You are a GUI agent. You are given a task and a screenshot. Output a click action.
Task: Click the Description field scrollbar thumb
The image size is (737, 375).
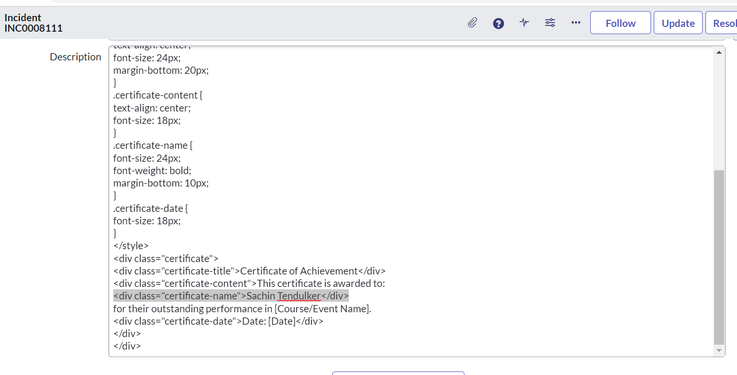pos(719,258)
